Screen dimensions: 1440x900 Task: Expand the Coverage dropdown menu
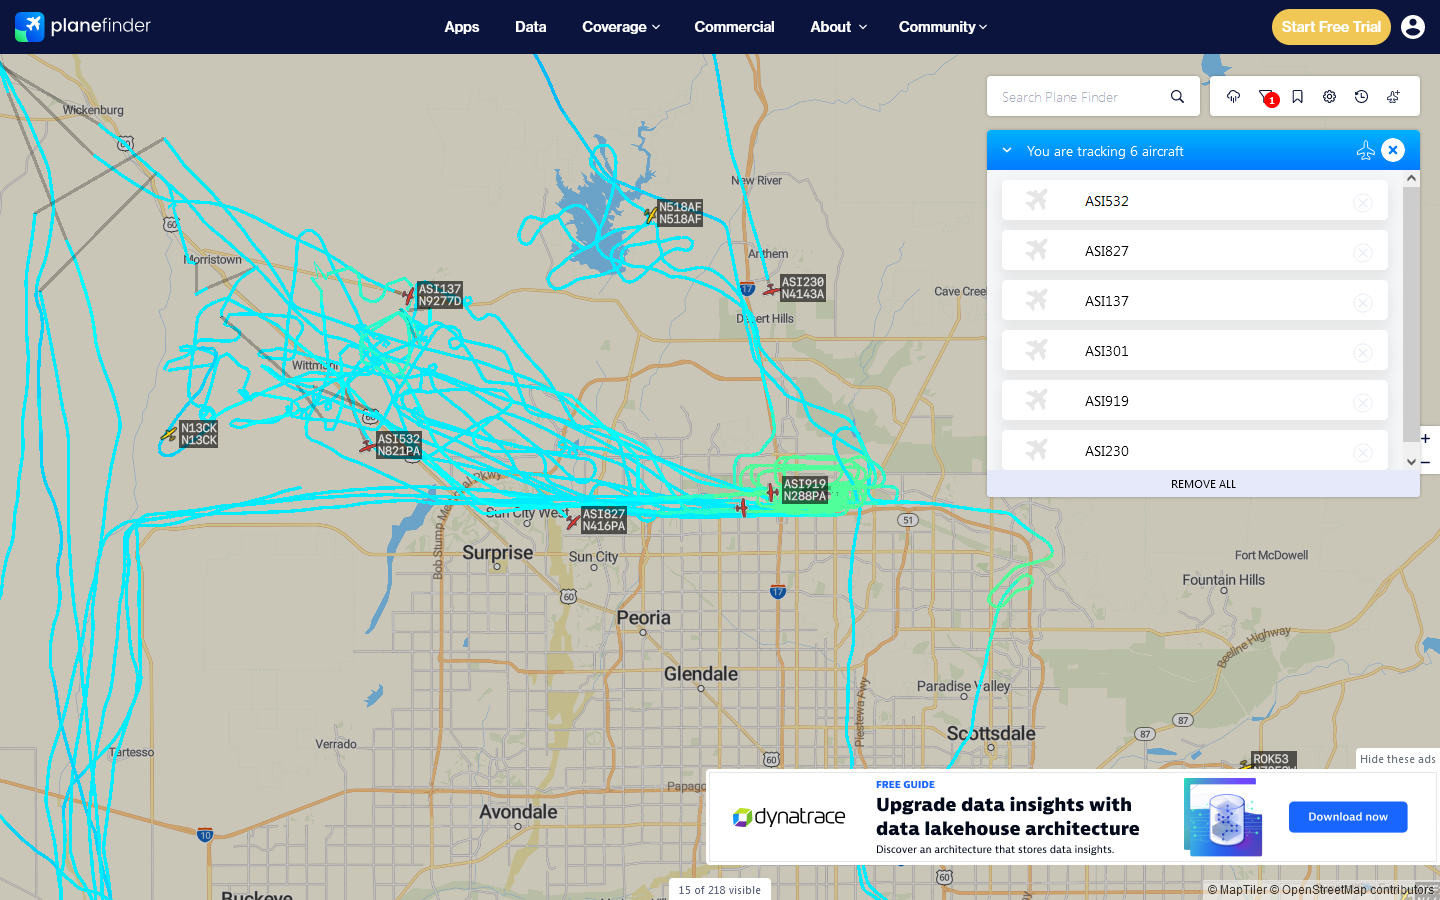(621, 27)
